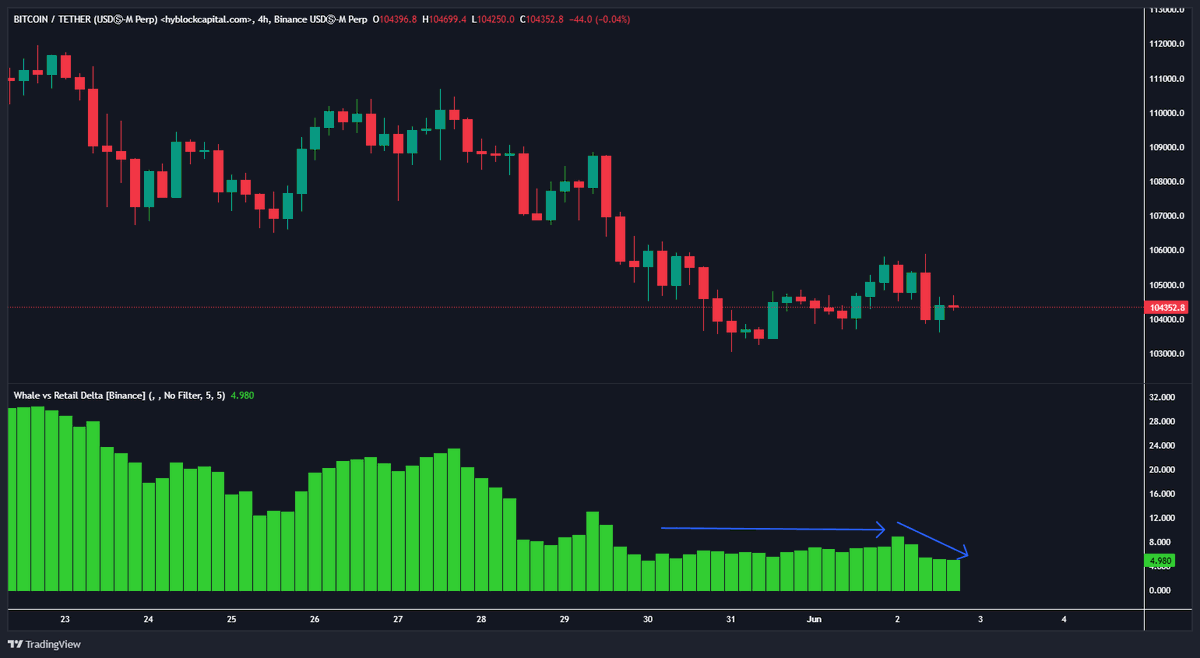The width and height of the screenshot is (1200, 658).
Task: Click the -44.0 (-0.04%) change value
Action: [601, 18]
